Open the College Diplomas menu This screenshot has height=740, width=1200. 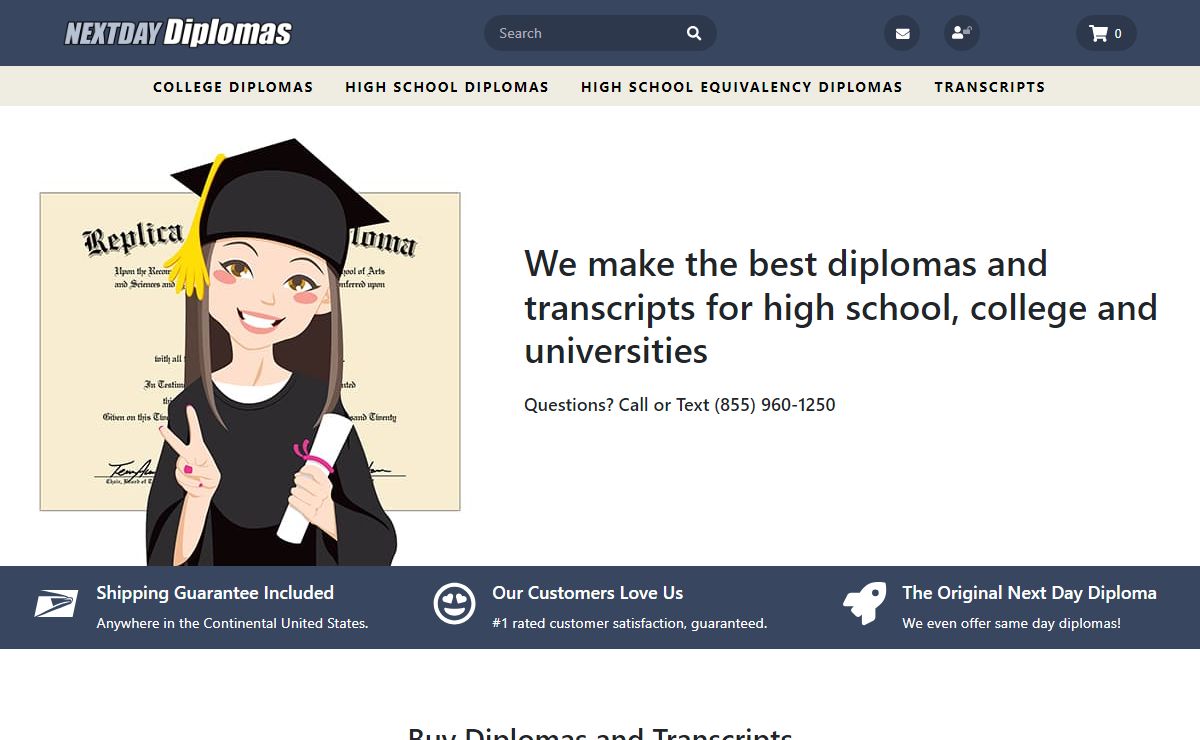[233, 87]
